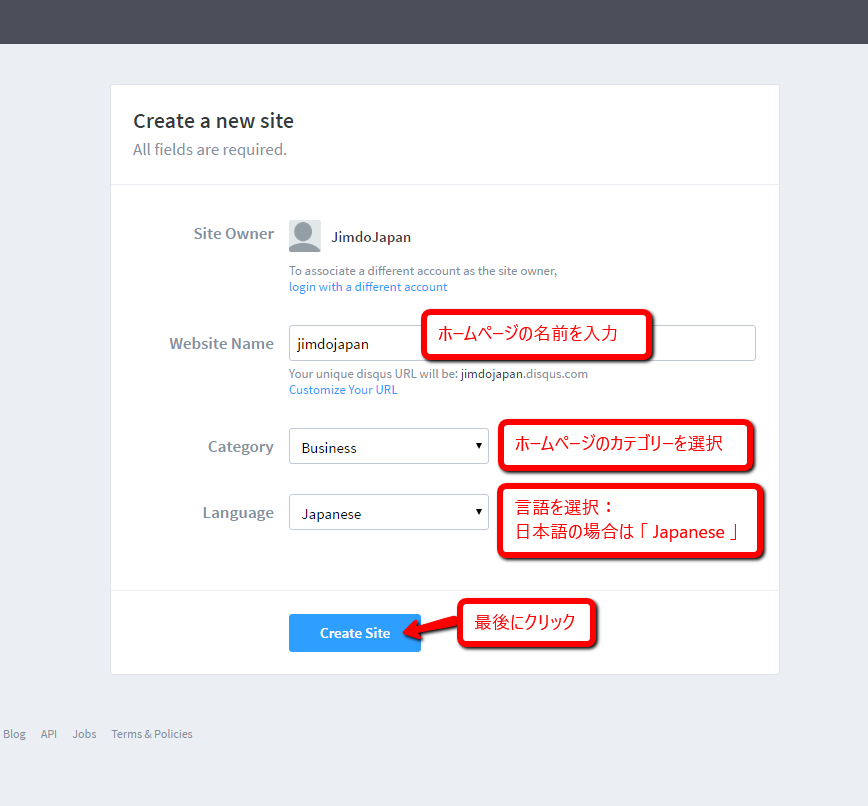This screenshot has height=806, width=868.
Task: Open the Blog footer link
Action: [14, 733]
